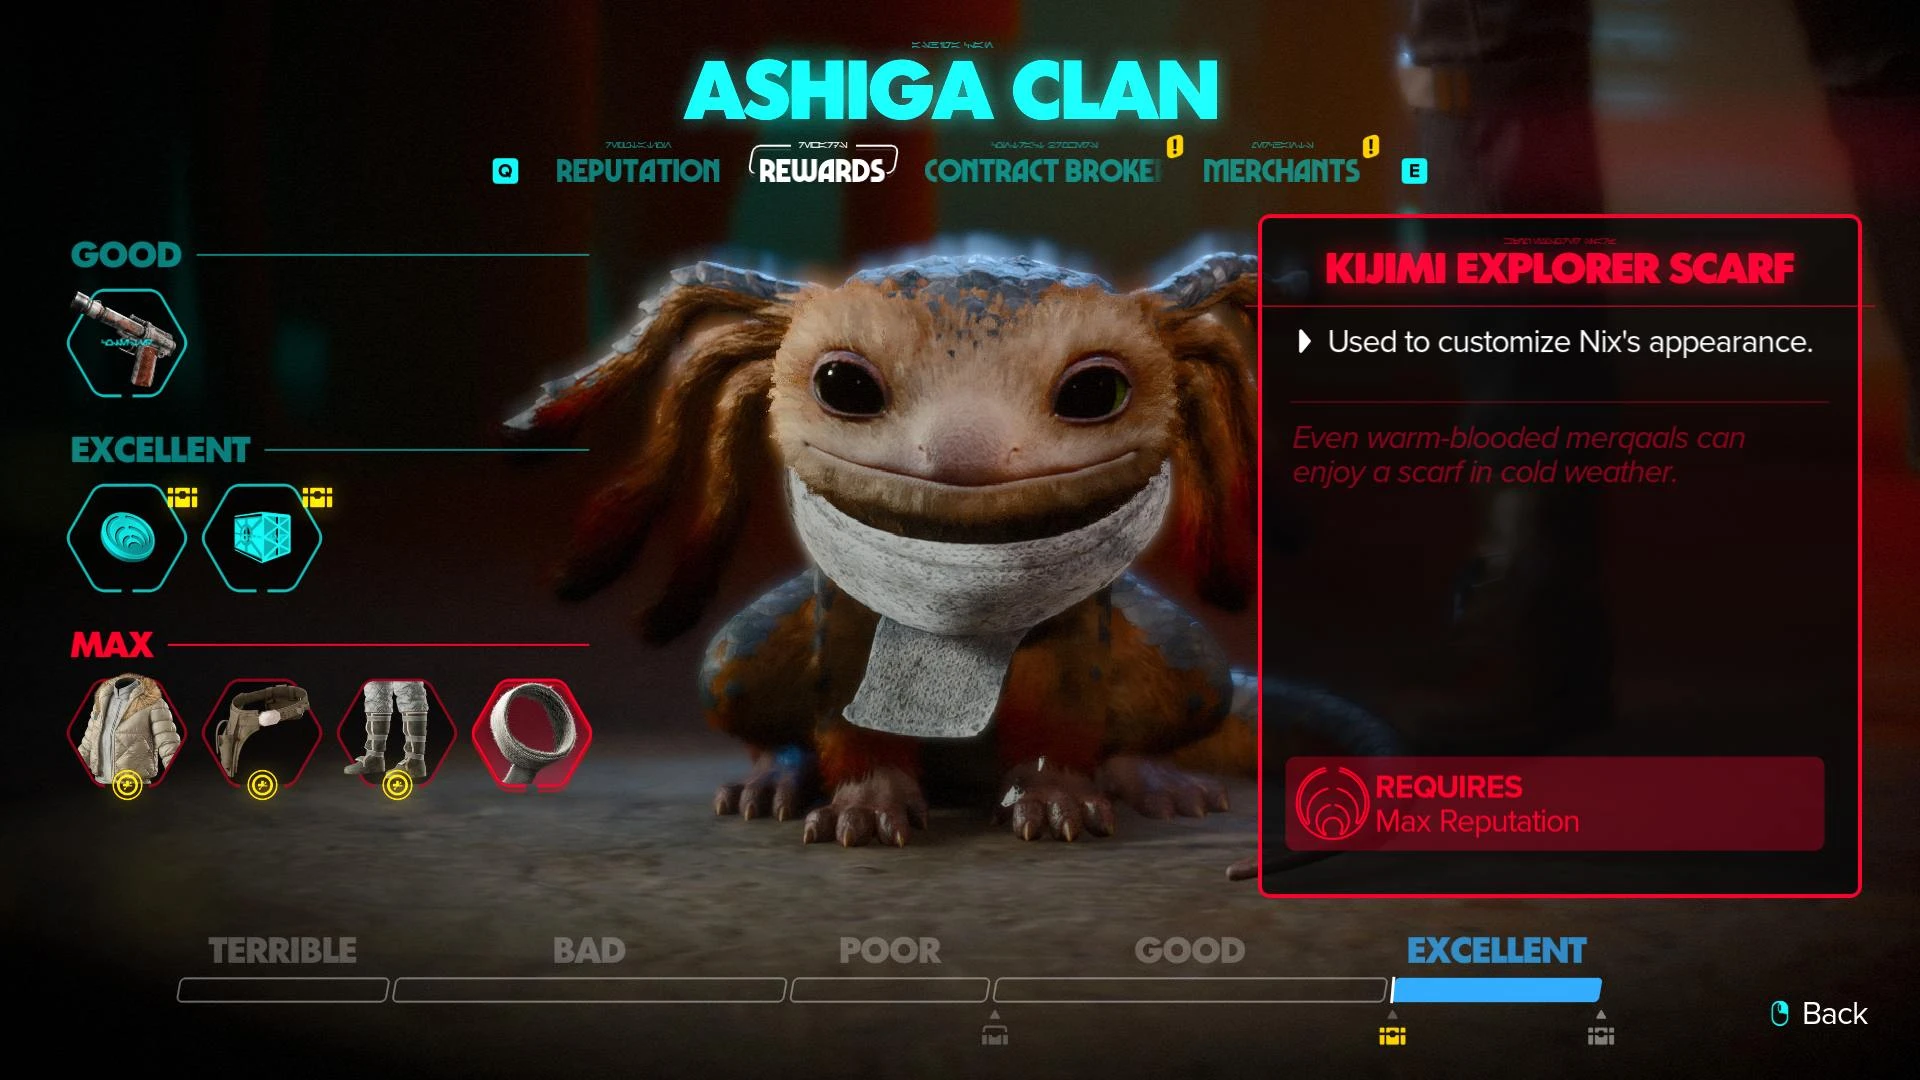Screen dimensions: 1920x1080
Task: Click the Requires Max Reputation banner
Action: point(1554,804)
